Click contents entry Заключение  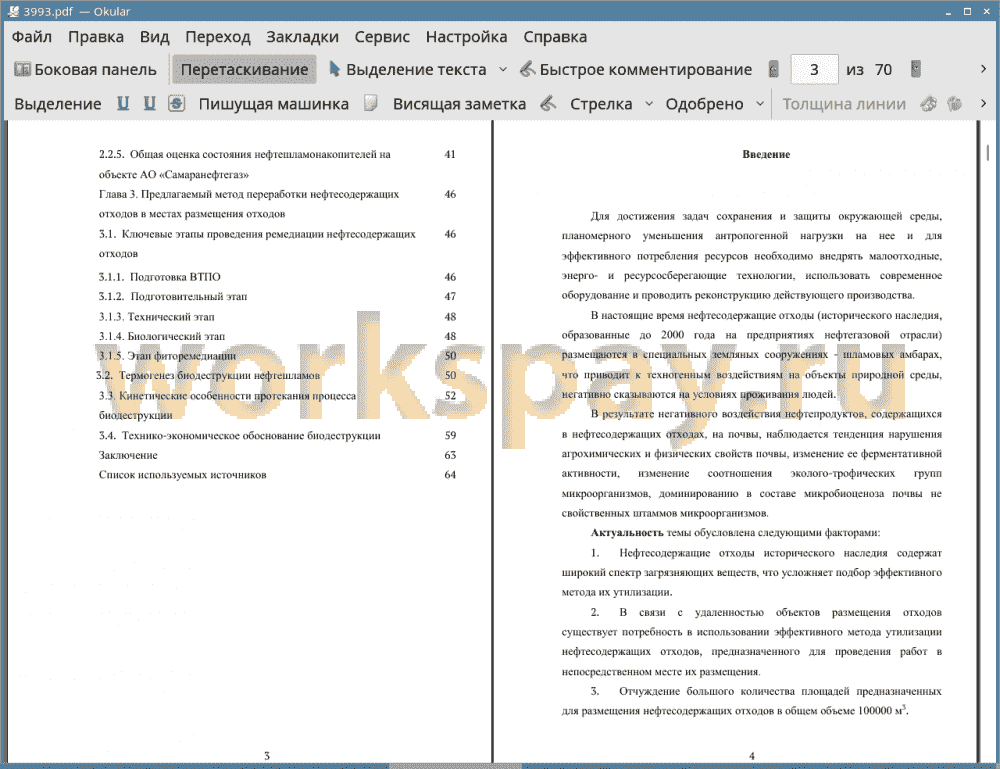(x=128, y=455)
